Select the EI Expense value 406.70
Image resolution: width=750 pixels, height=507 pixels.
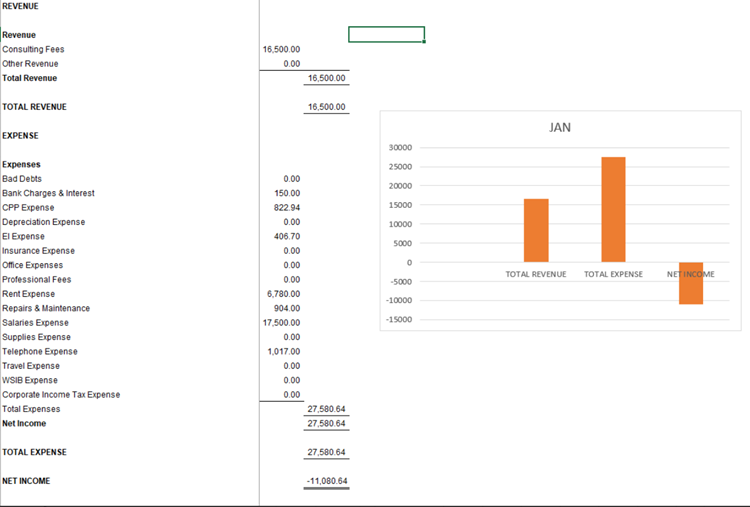click(x=287, y=236)
